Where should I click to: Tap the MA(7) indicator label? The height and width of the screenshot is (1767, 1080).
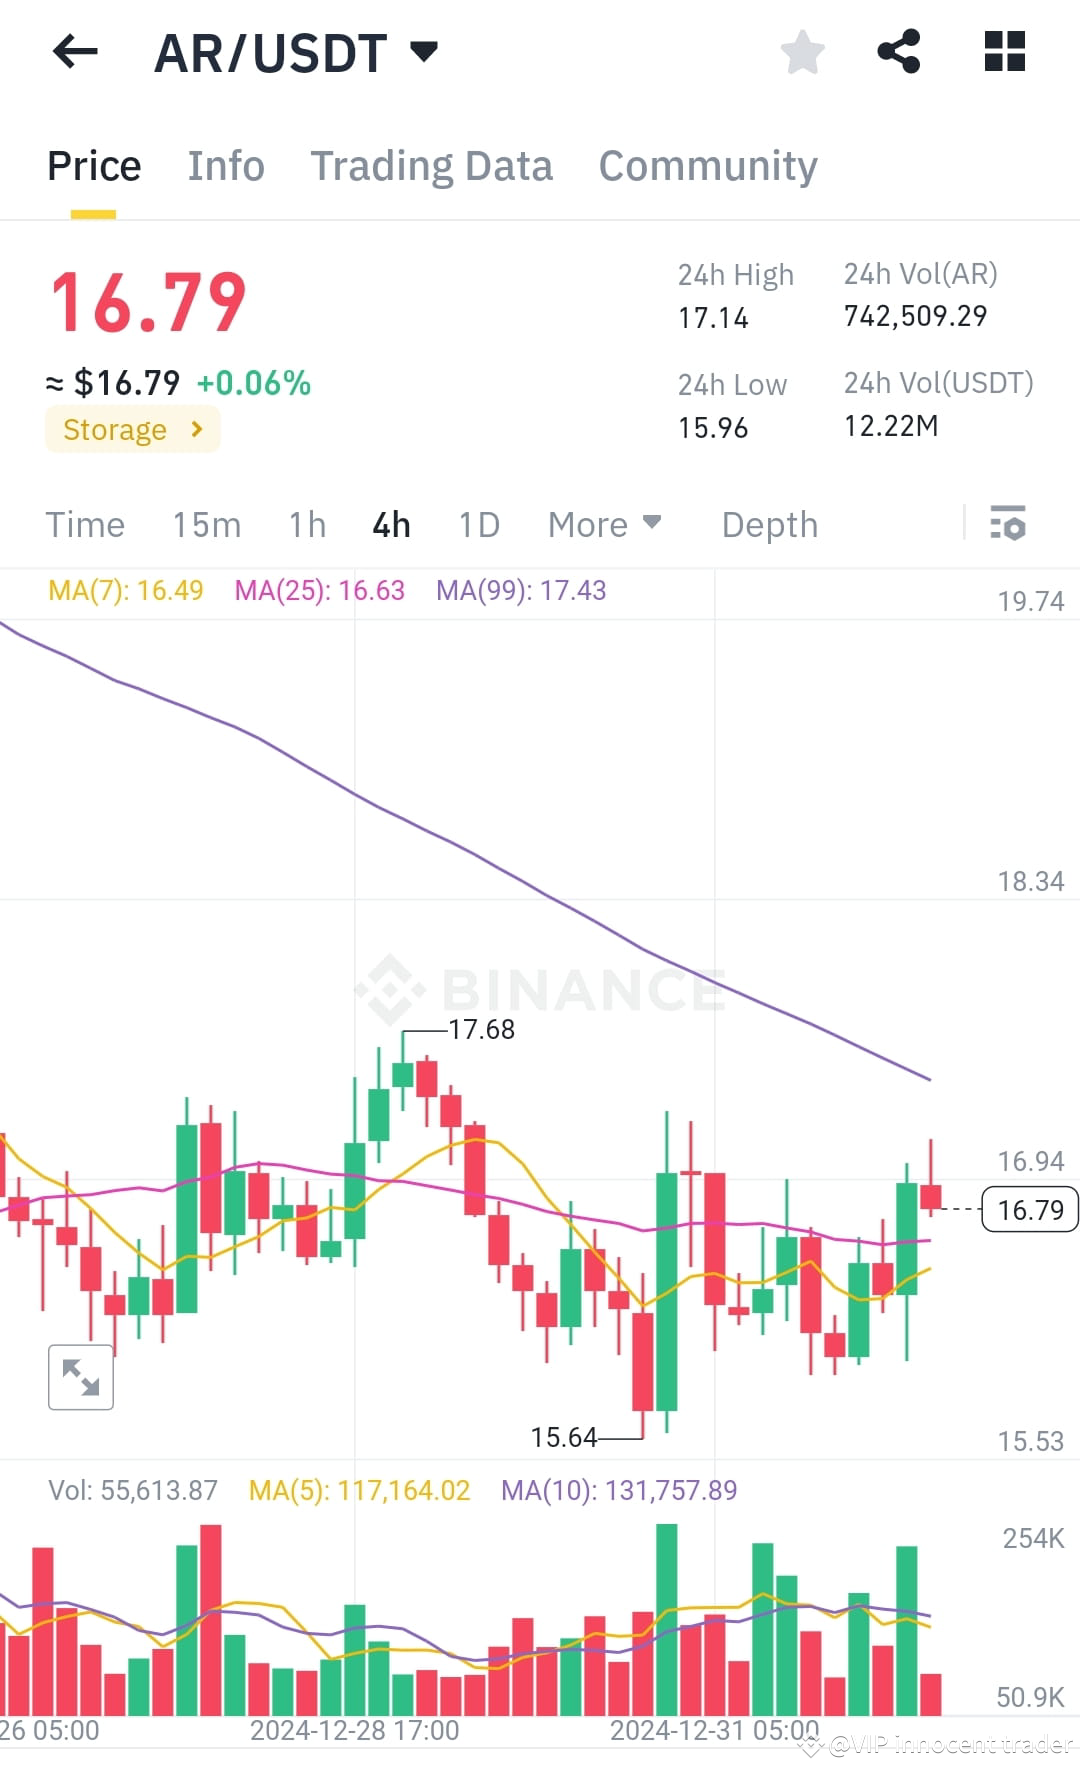coord(127,590)
